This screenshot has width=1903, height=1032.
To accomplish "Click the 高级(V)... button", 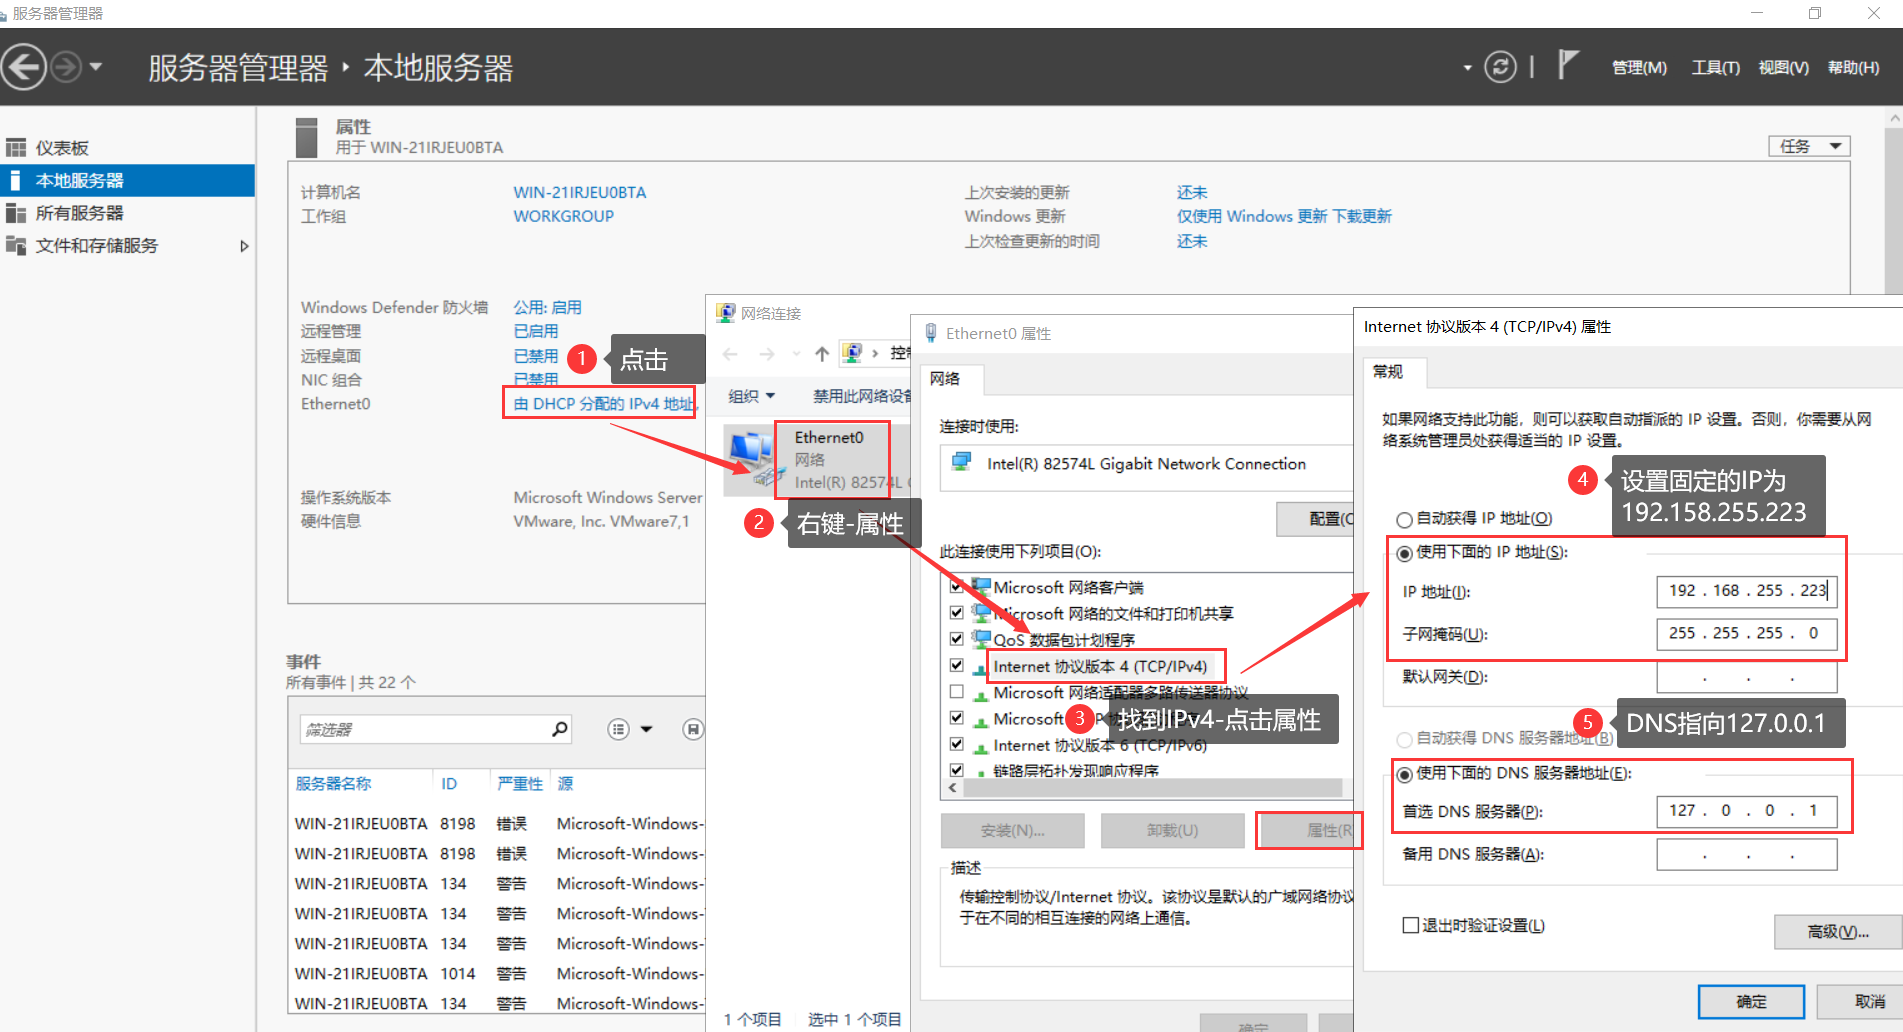I will coord(1838,932).
